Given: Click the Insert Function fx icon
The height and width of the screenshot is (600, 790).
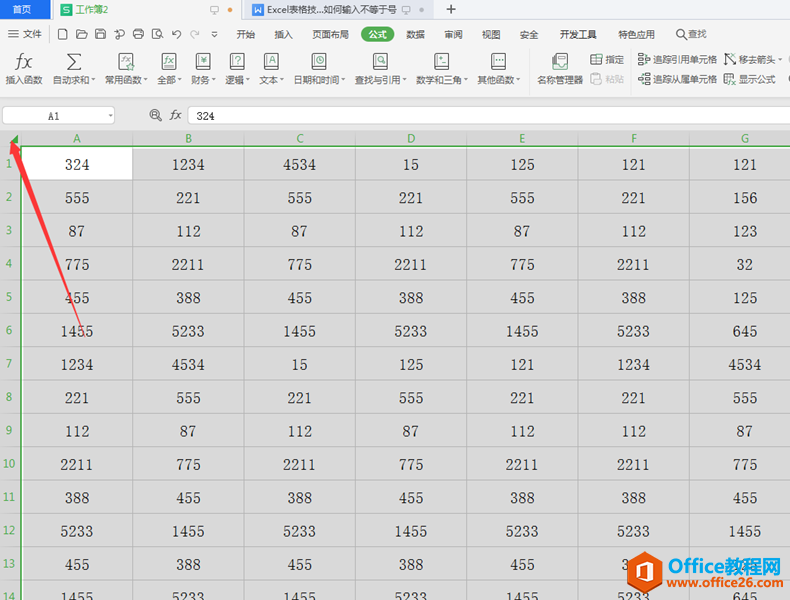Looking at the screenshot, I should click(x=23, y=62).
